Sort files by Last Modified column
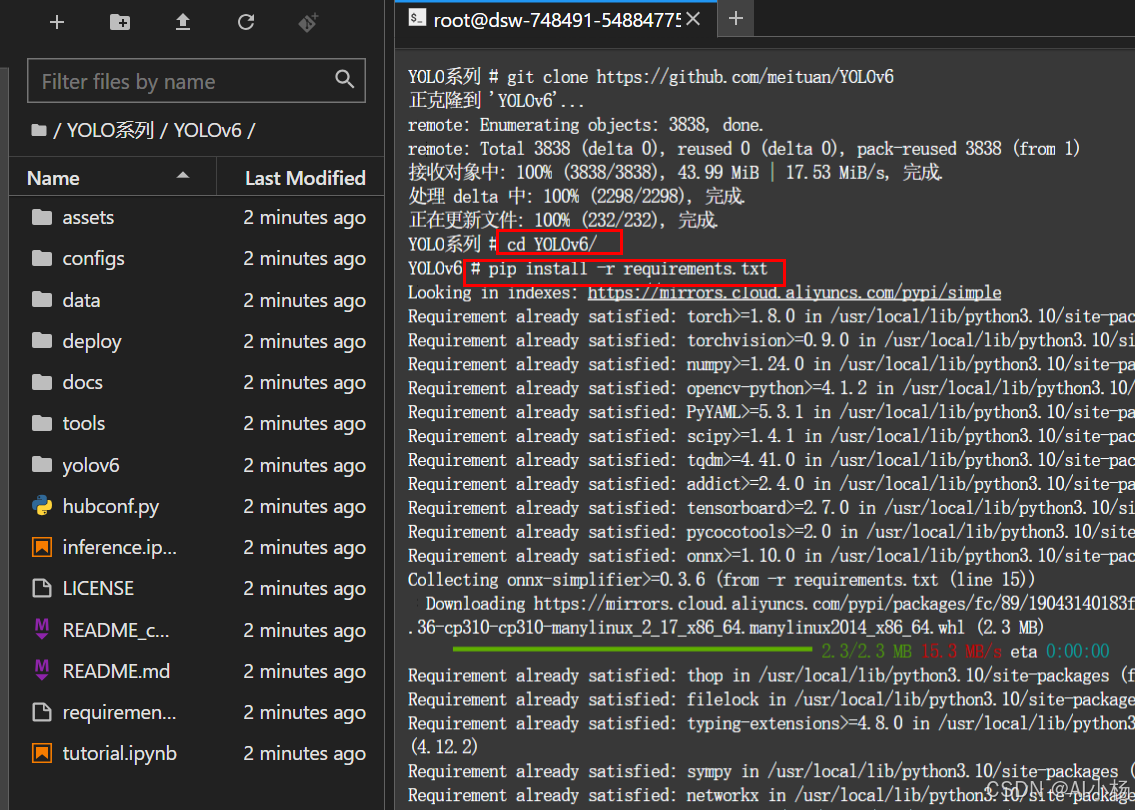1135x810 pixels. click(x=305, y=178)
